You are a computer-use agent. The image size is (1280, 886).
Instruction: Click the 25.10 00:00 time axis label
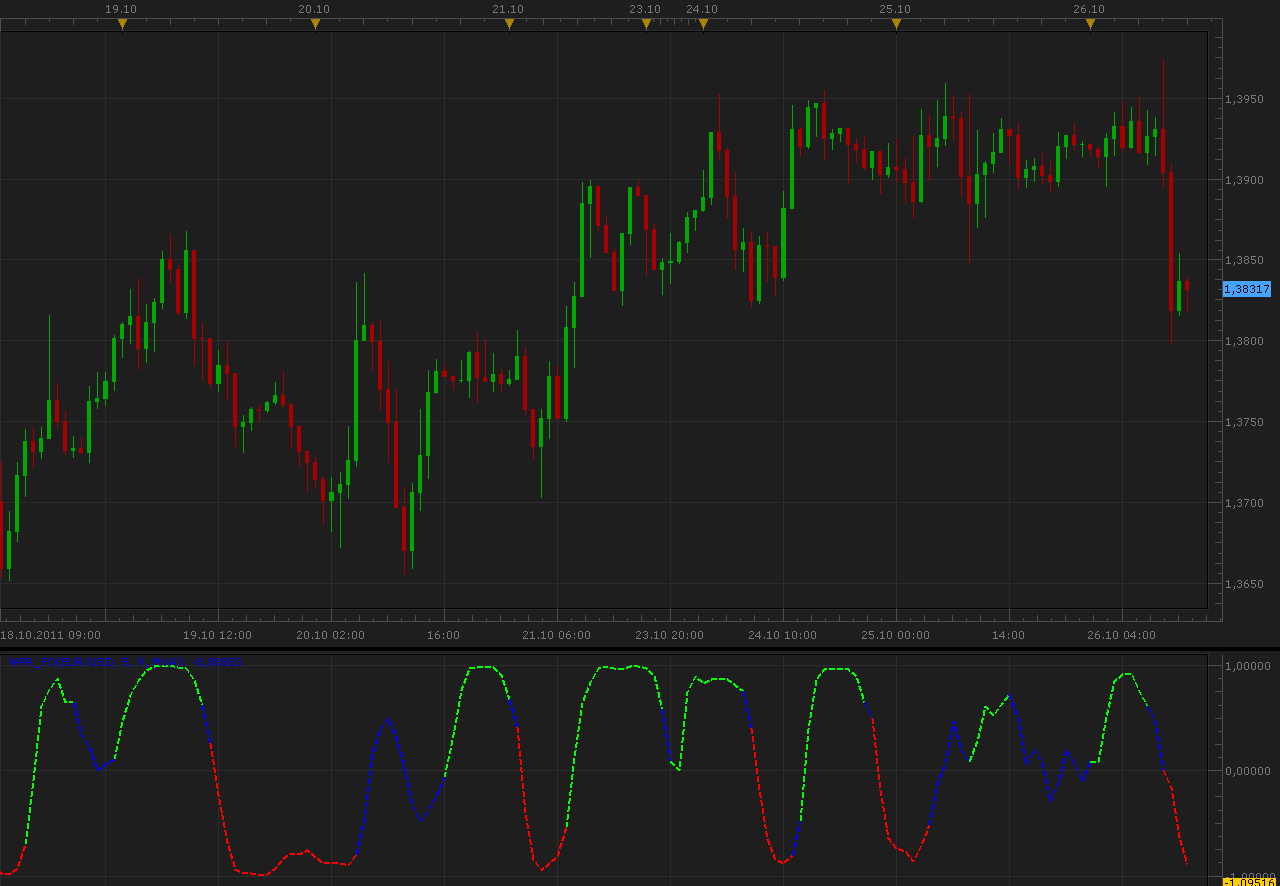pos(895,635)
